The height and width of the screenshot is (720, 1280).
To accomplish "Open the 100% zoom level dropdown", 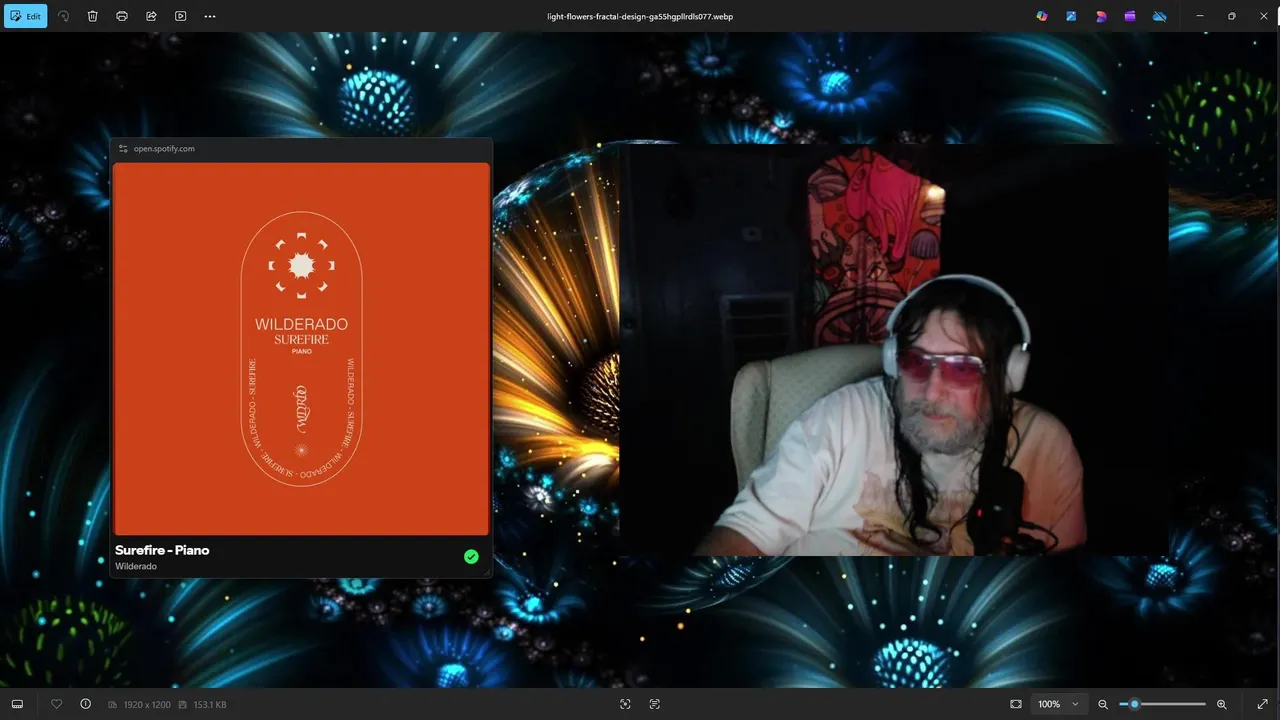I will (1058, 704).
